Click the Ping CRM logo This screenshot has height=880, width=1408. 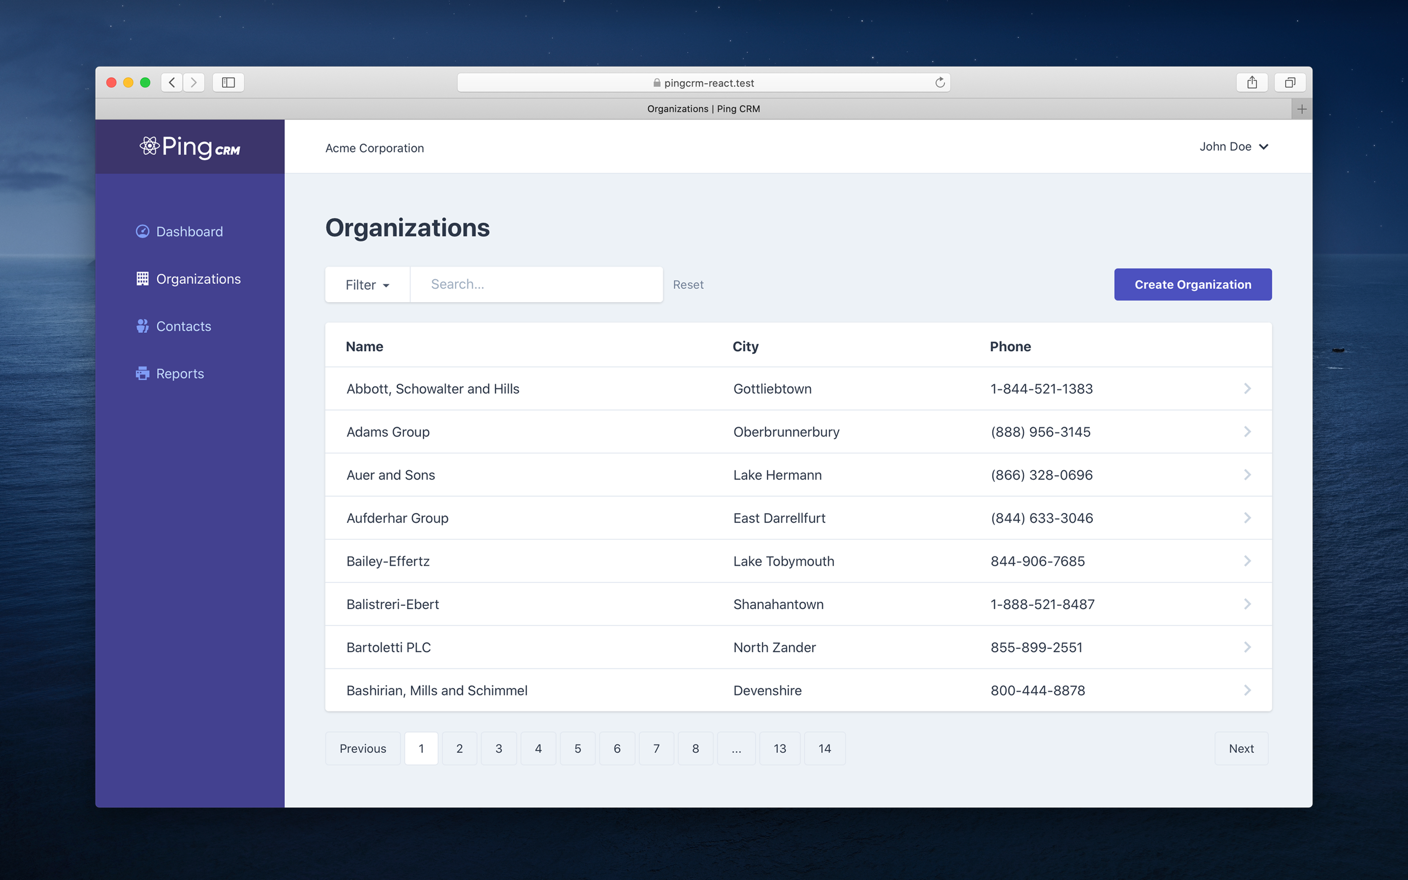(190, 147)
